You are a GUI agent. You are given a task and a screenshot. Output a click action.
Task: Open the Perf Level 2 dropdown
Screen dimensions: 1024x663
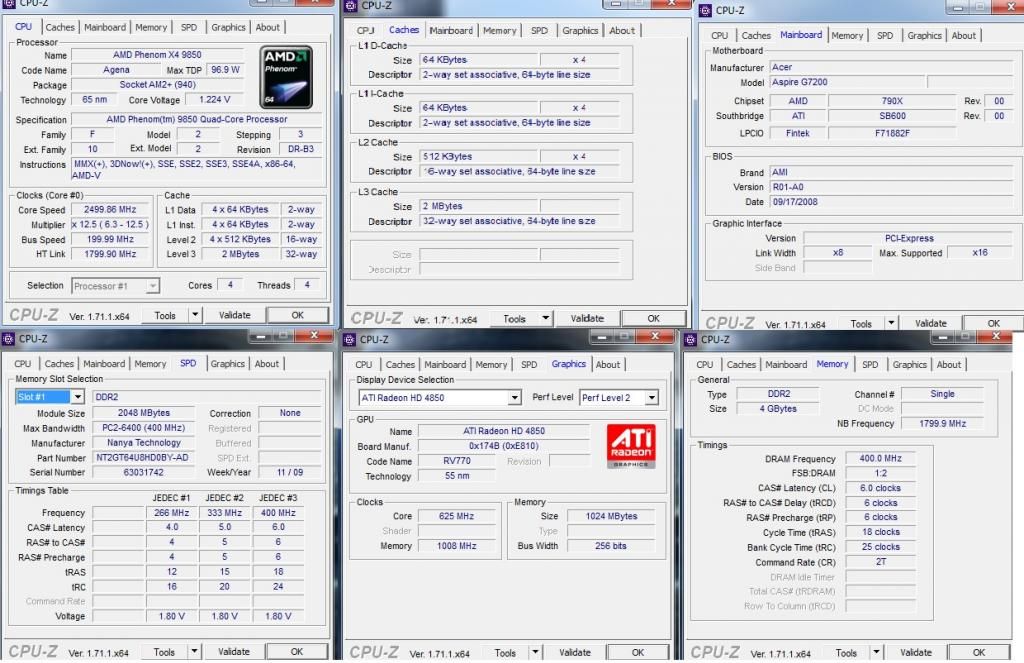tap(651, 397)
